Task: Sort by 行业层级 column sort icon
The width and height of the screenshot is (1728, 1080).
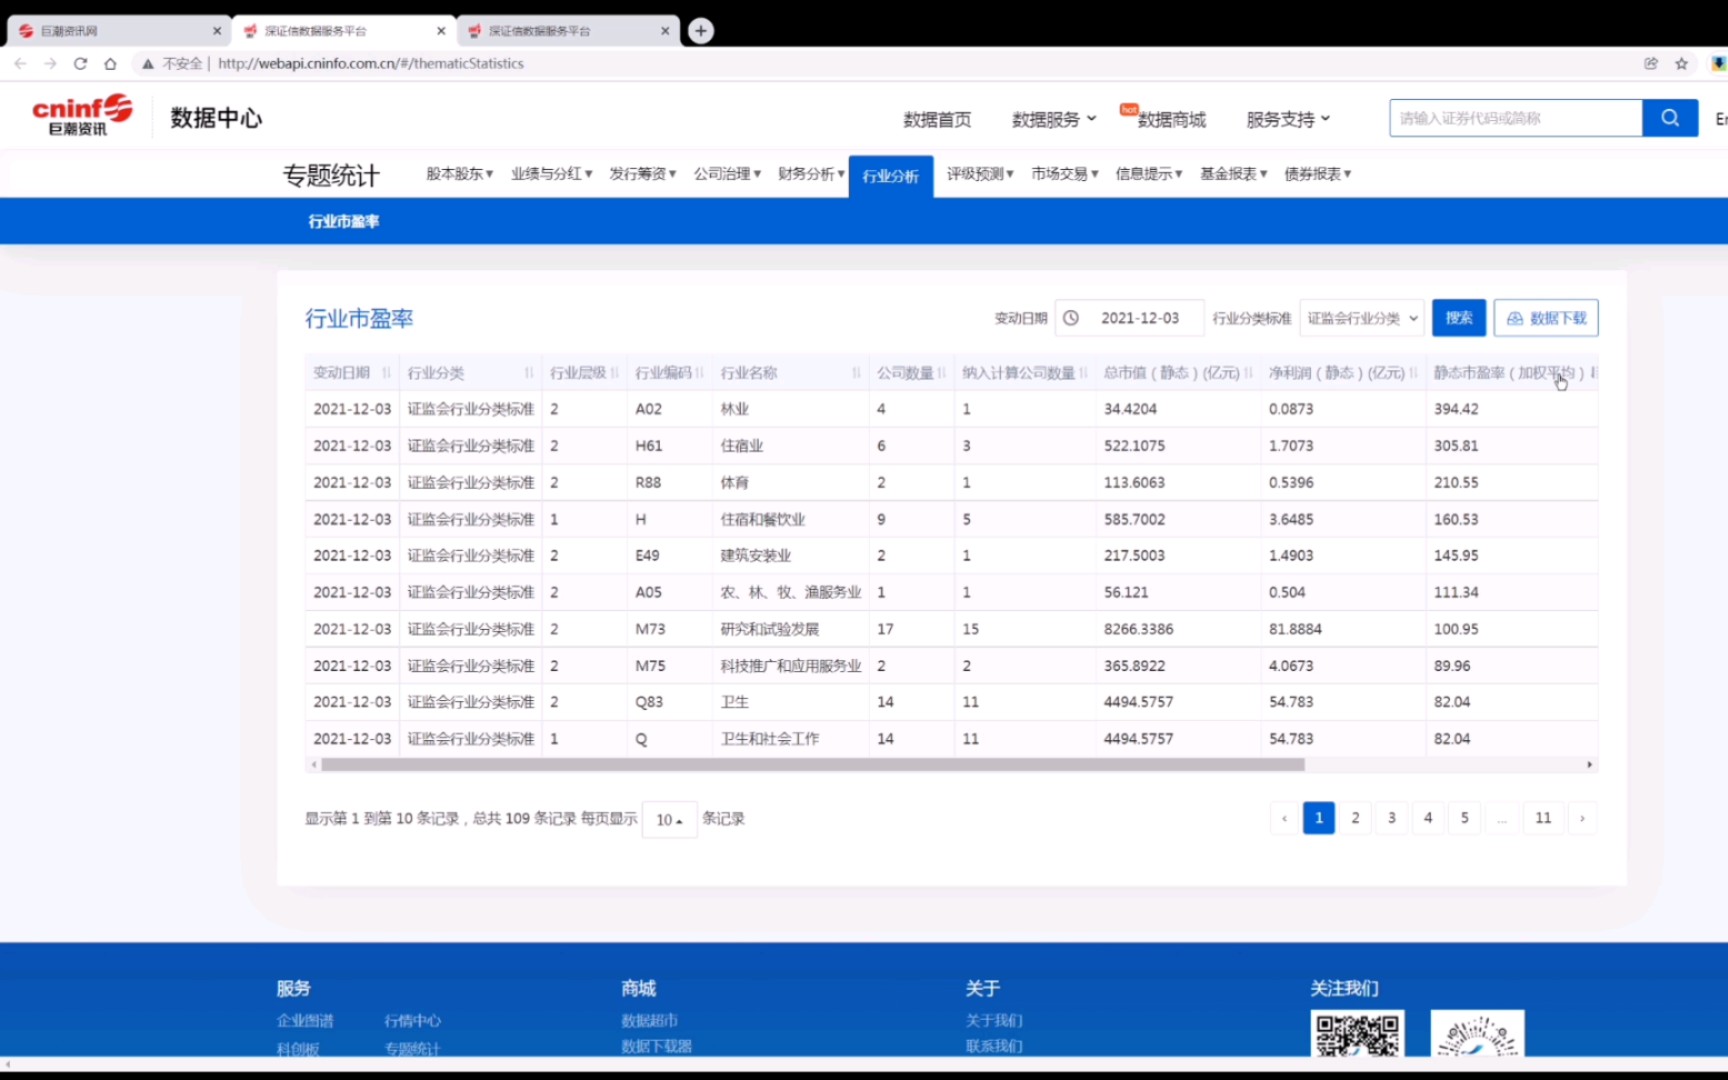Action: (614, 373)
